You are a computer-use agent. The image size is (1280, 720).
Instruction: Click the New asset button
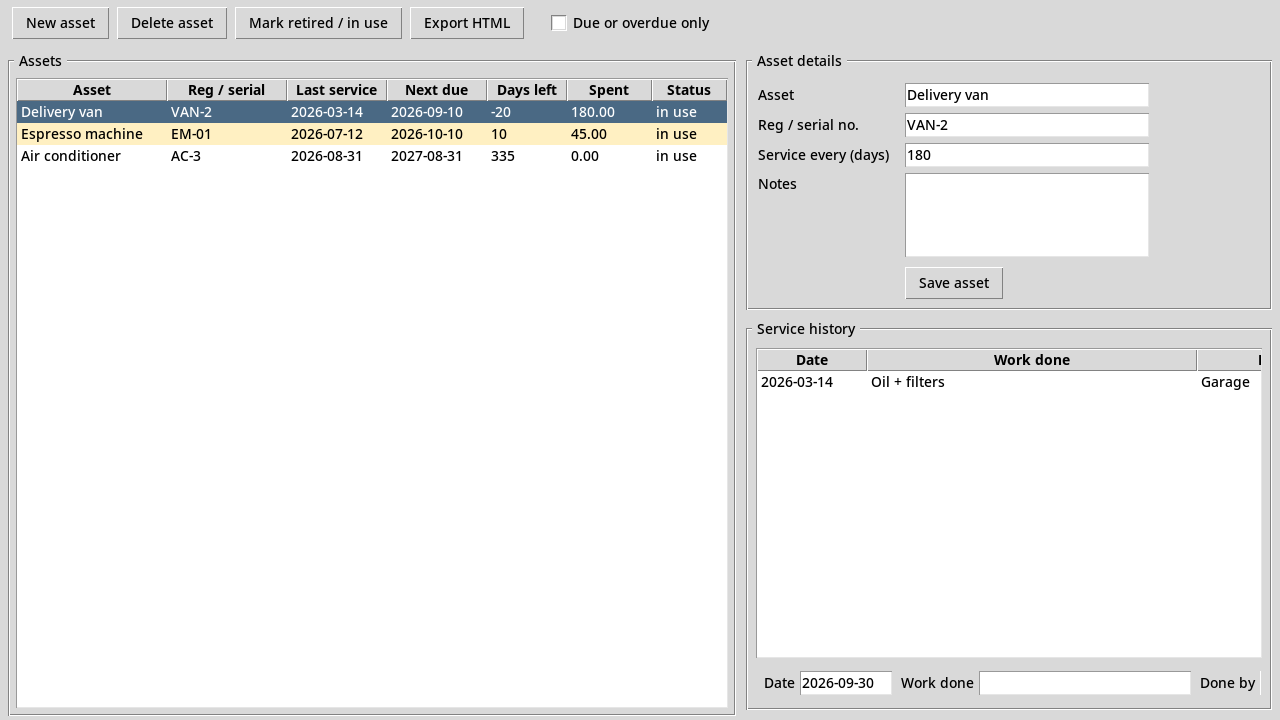(x=60, y=23)
